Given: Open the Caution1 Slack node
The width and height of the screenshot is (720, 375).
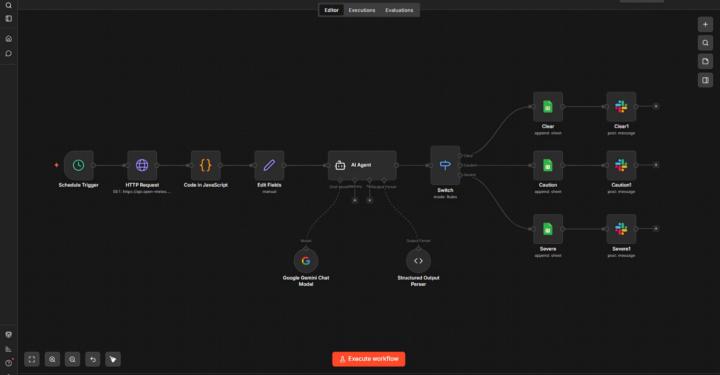Looking at the screenshot, I should click(x=621, y=165).
